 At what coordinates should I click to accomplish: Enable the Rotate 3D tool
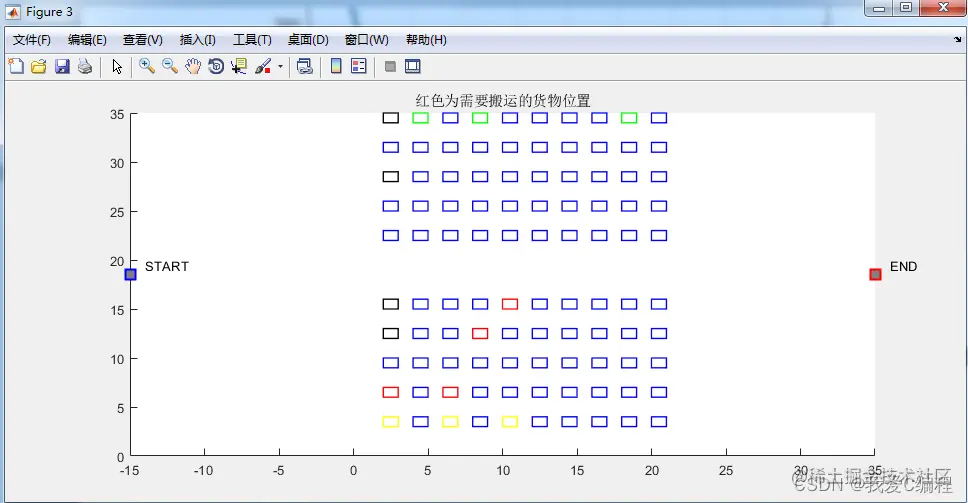pyautogui.click(x=215, y=66)
